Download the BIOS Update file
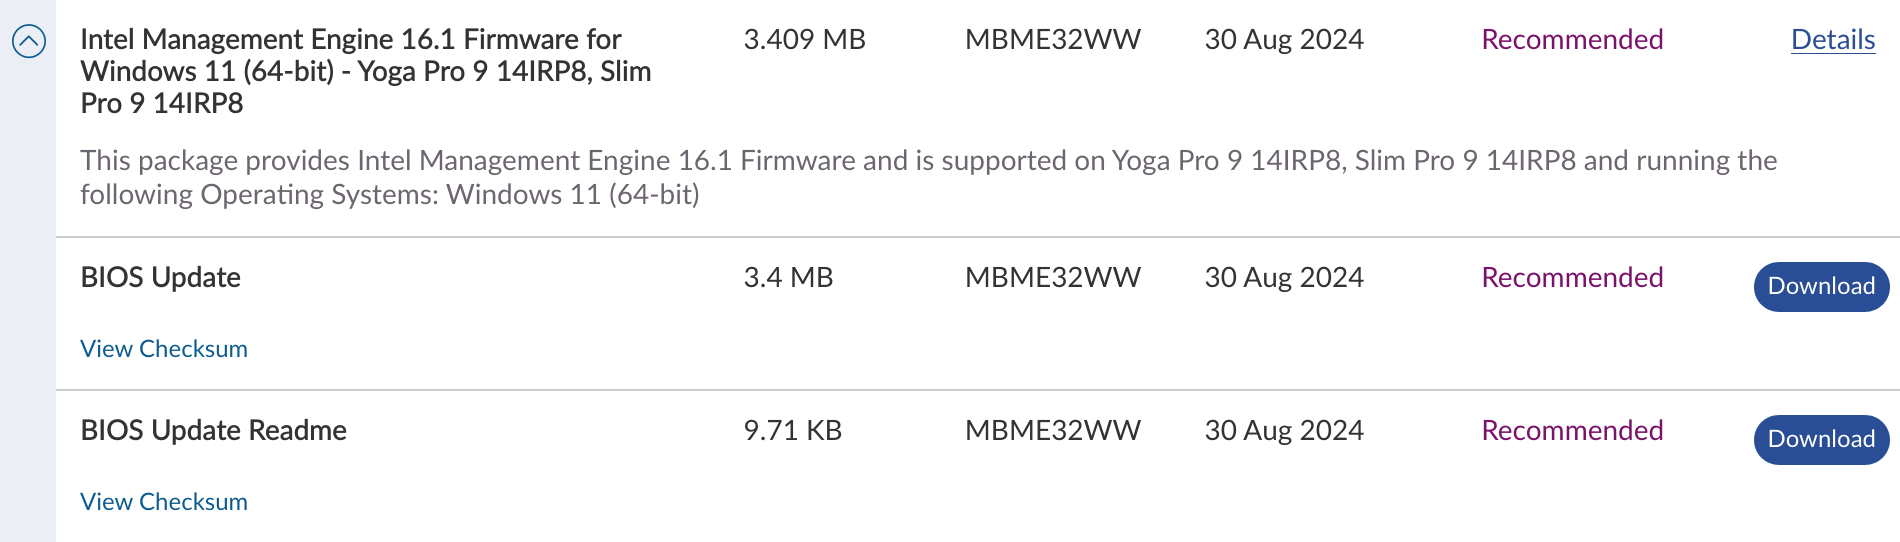 [x=1820, y=287]
